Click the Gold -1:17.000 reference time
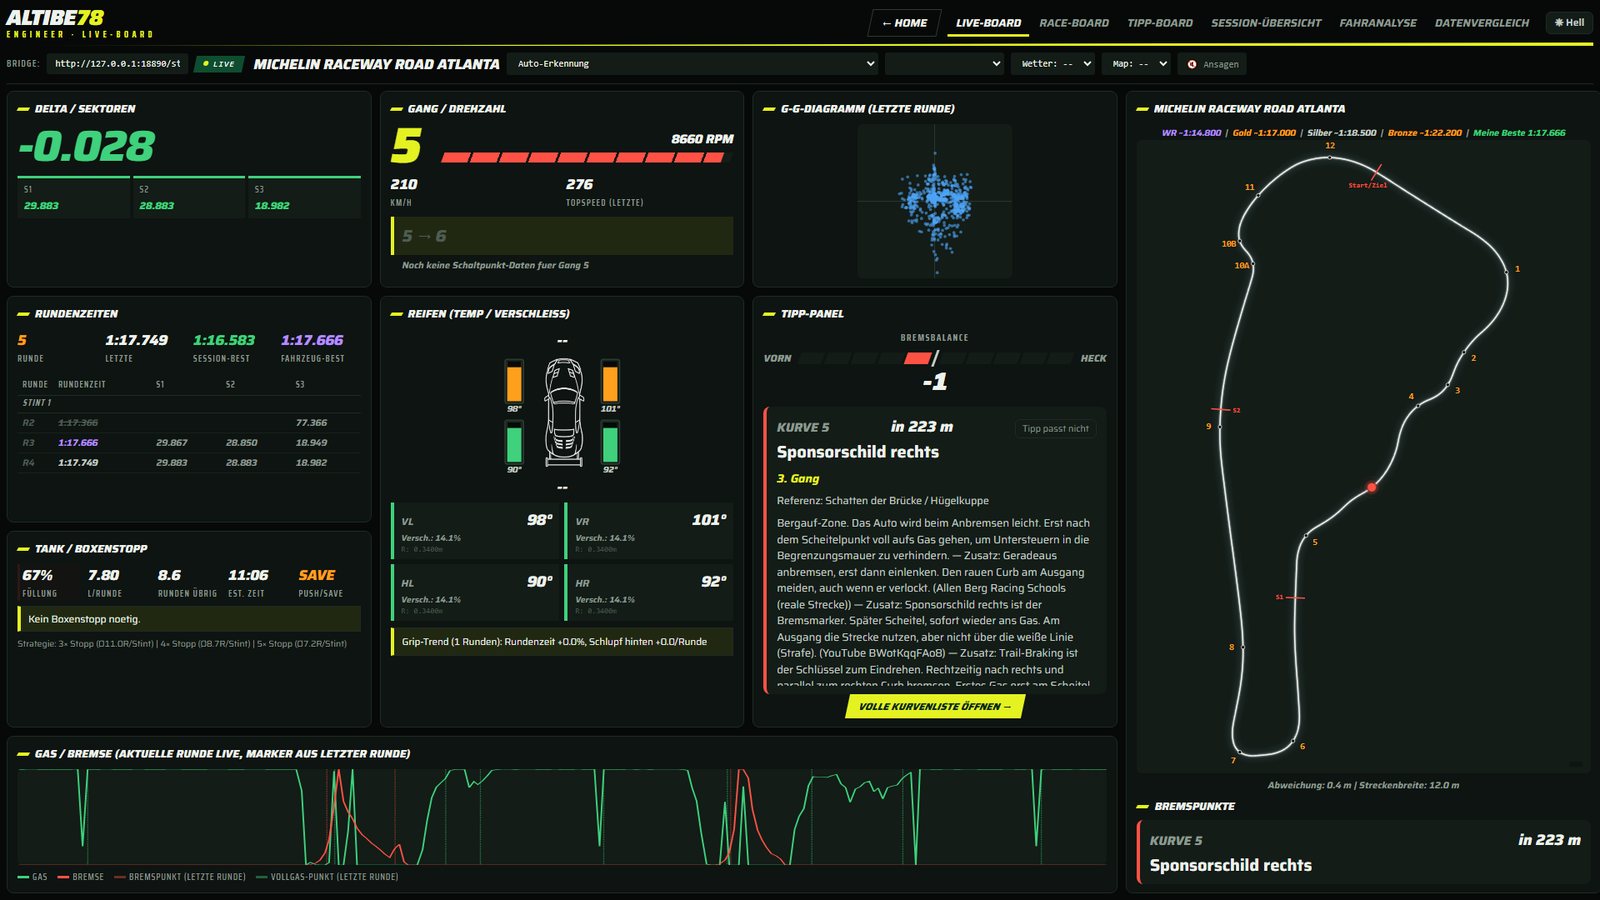Image resolution: width=1600 pixels, height=900 pixels. coord(1264,133)
